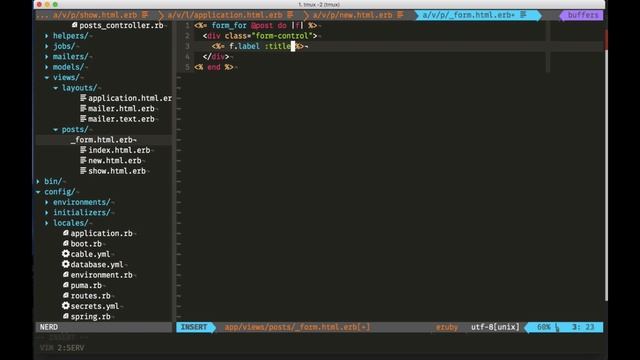The height and width of the screenshot is (360, 640).
Task: Switch to the a/v/p/new.html.erb buffer tab
Action: coord(353,15)
